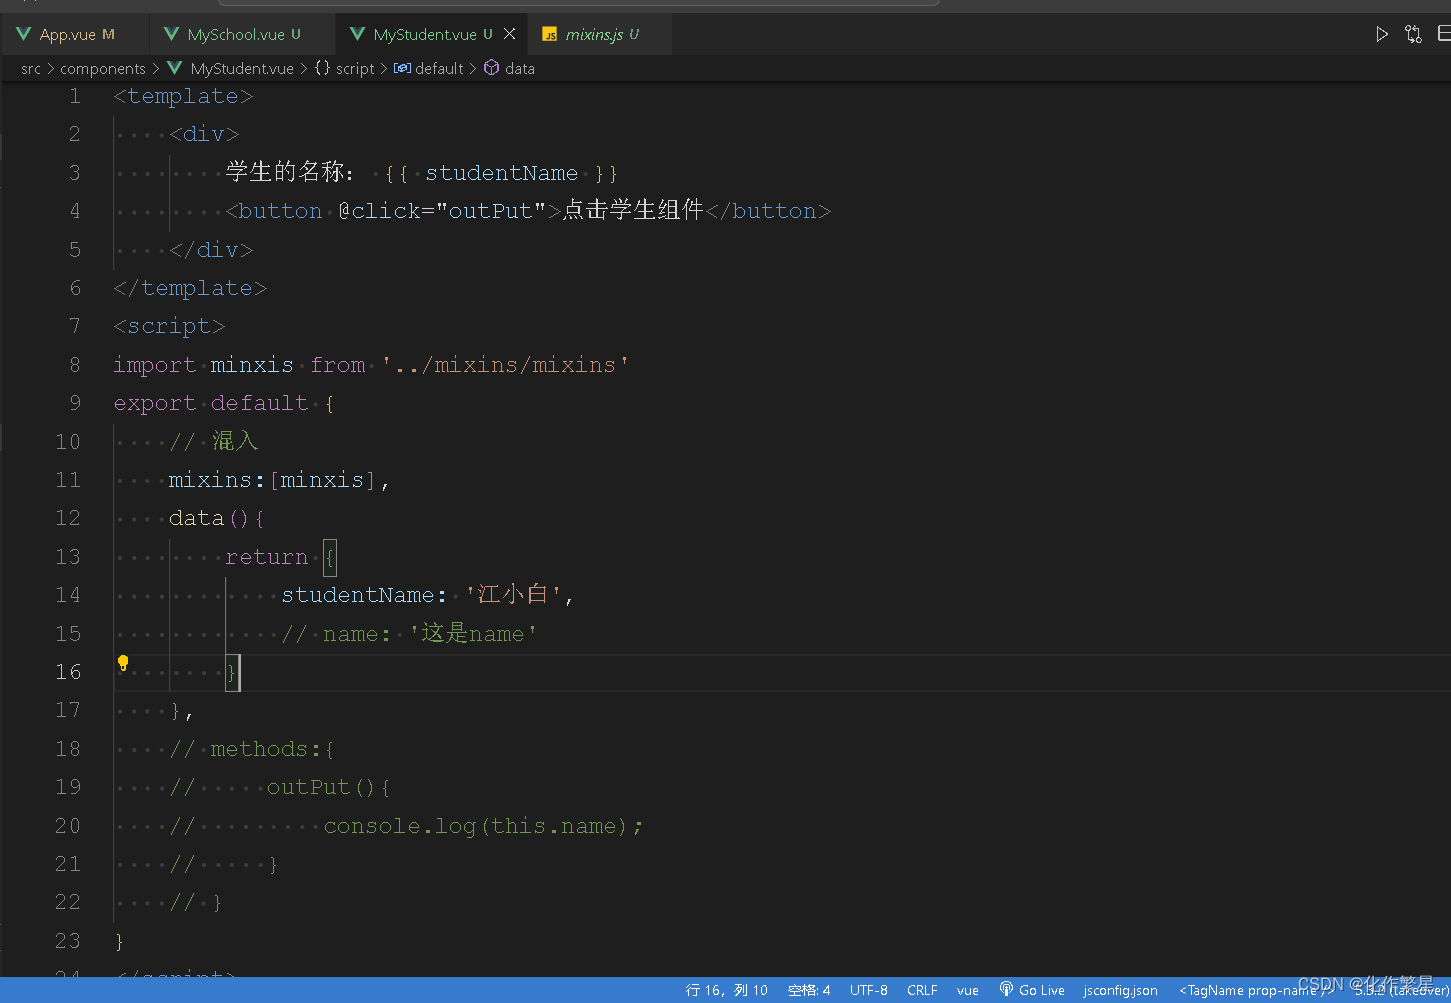
Task: Click 'console.log(this.name);' on line 20
Action: (x=484, y=826)
